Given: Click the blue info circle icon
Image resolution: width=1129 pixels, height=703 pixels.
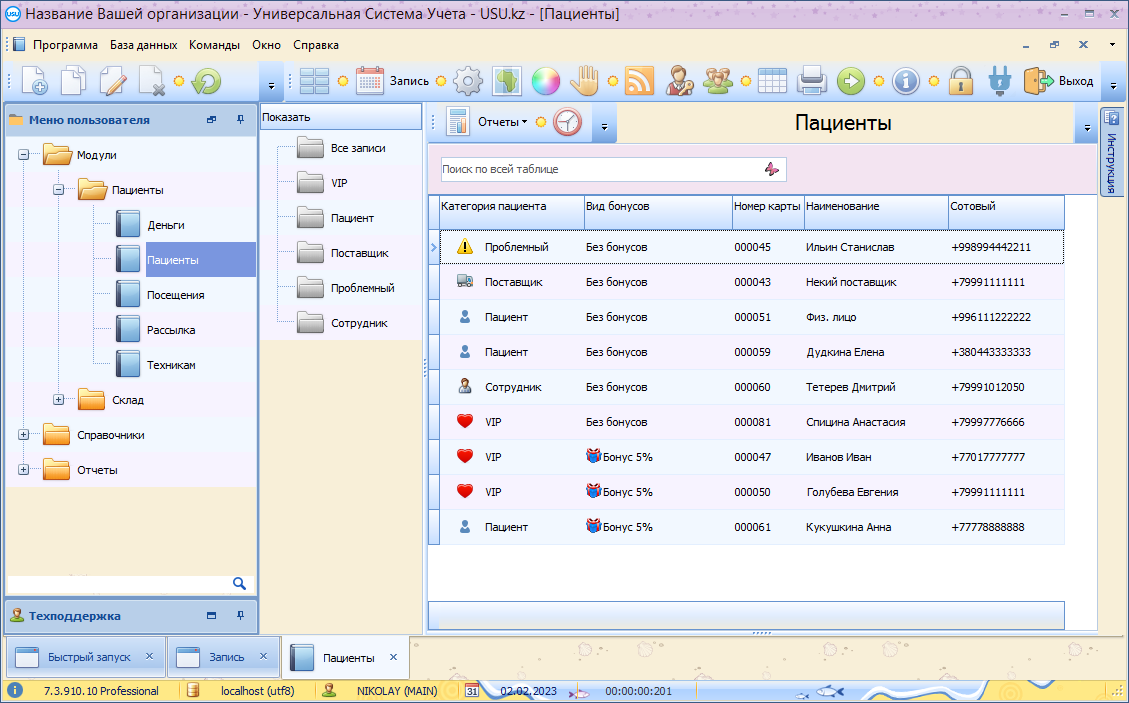Looking at the screenshot, I should (x=906, y=81).
